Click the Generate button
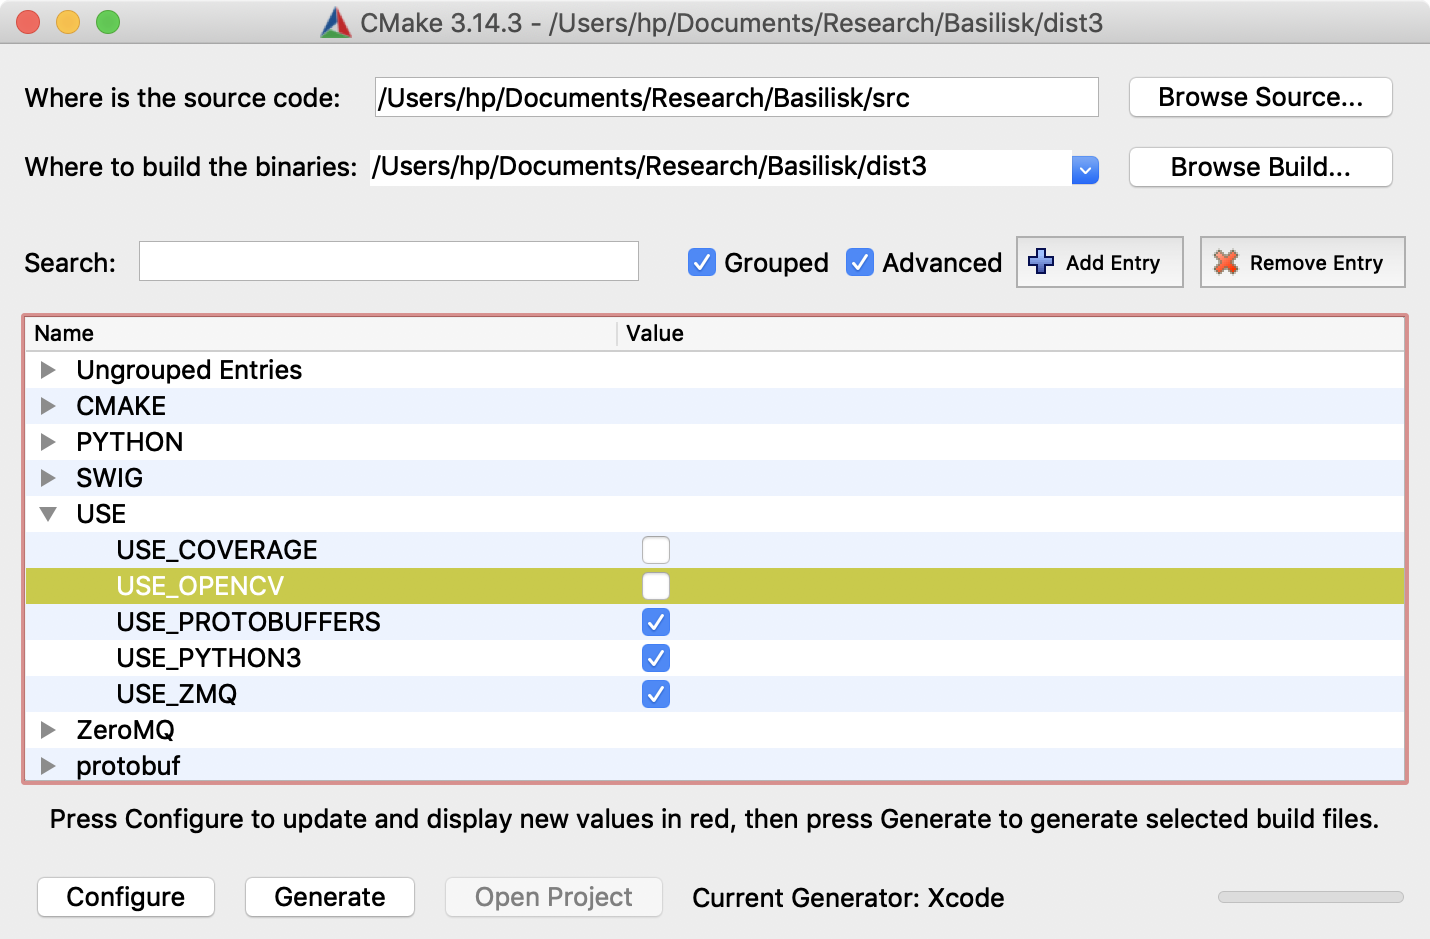 [330, 897]
